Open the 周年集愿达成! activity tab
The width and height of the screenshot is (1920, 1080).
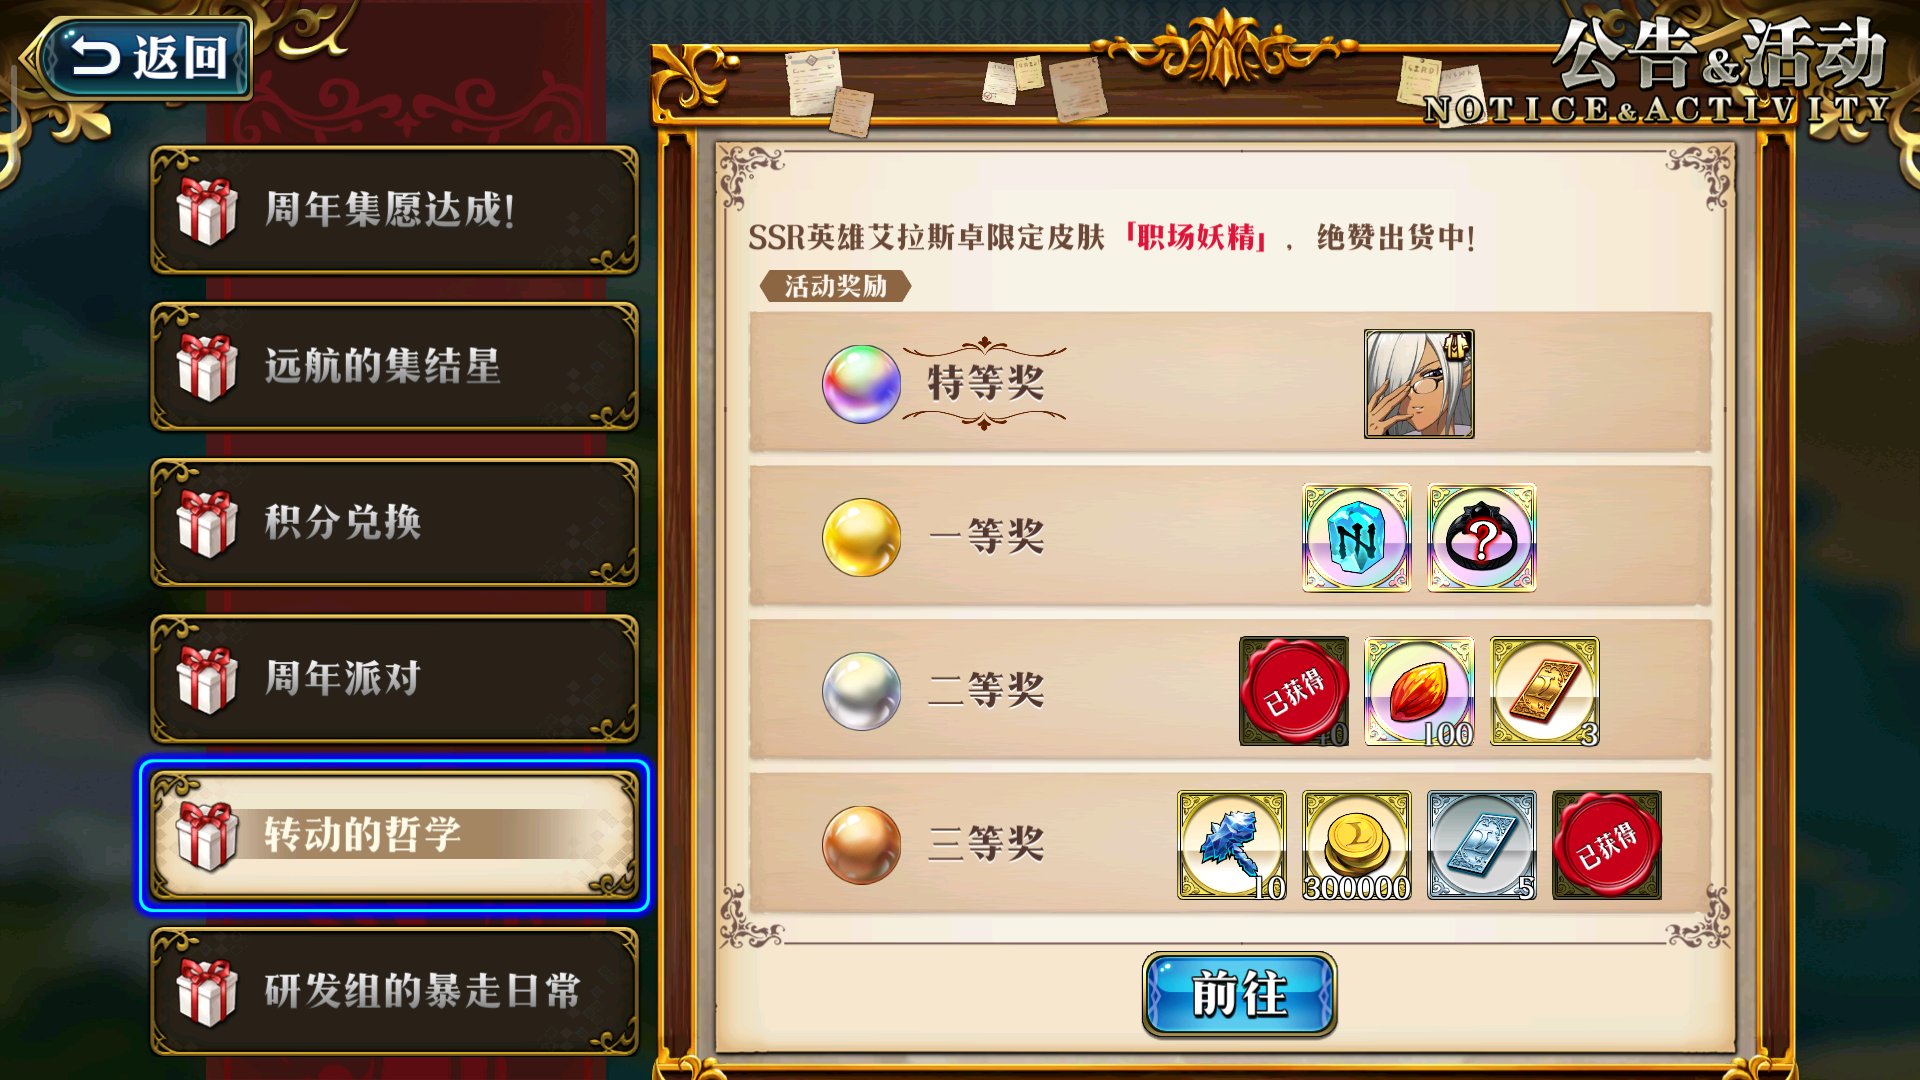tap(394, 210)
